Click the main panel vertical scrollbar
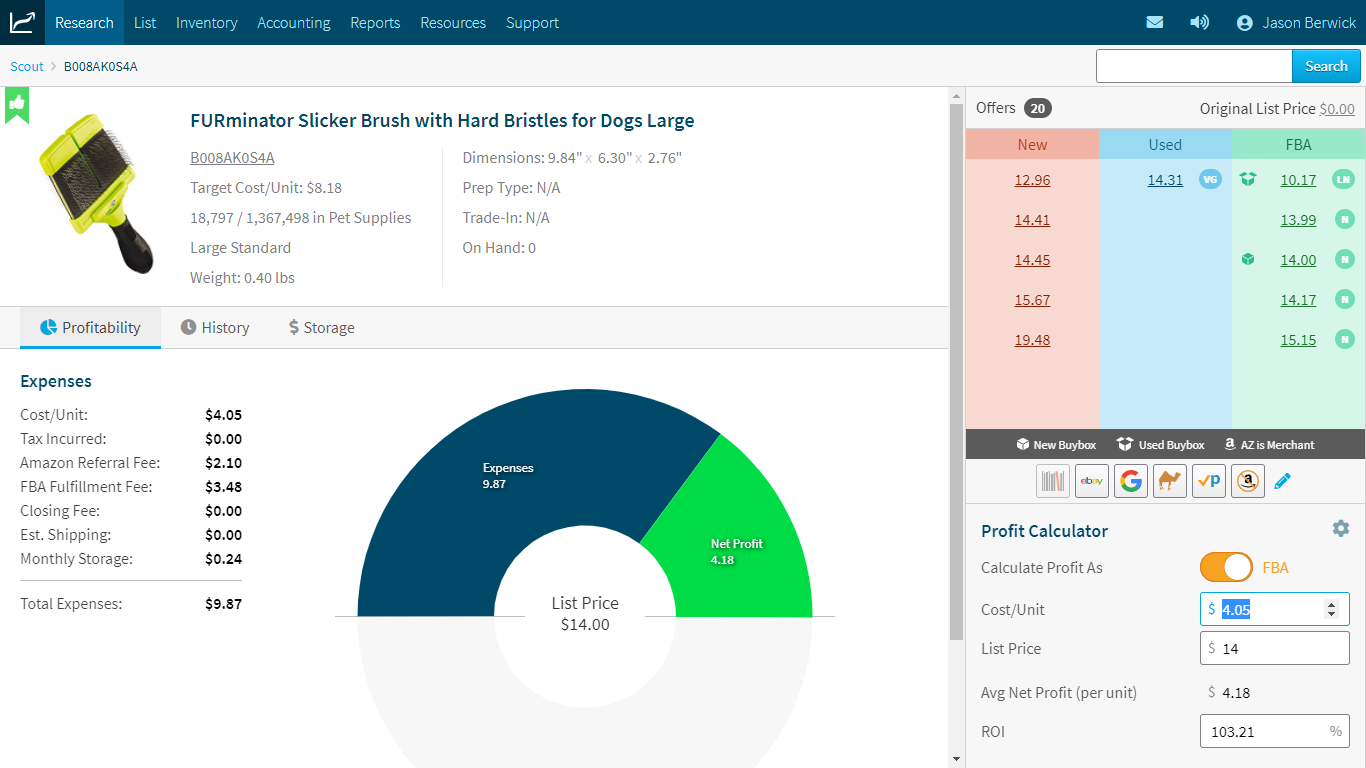The image size is (1366, 768). click(957, 370)
